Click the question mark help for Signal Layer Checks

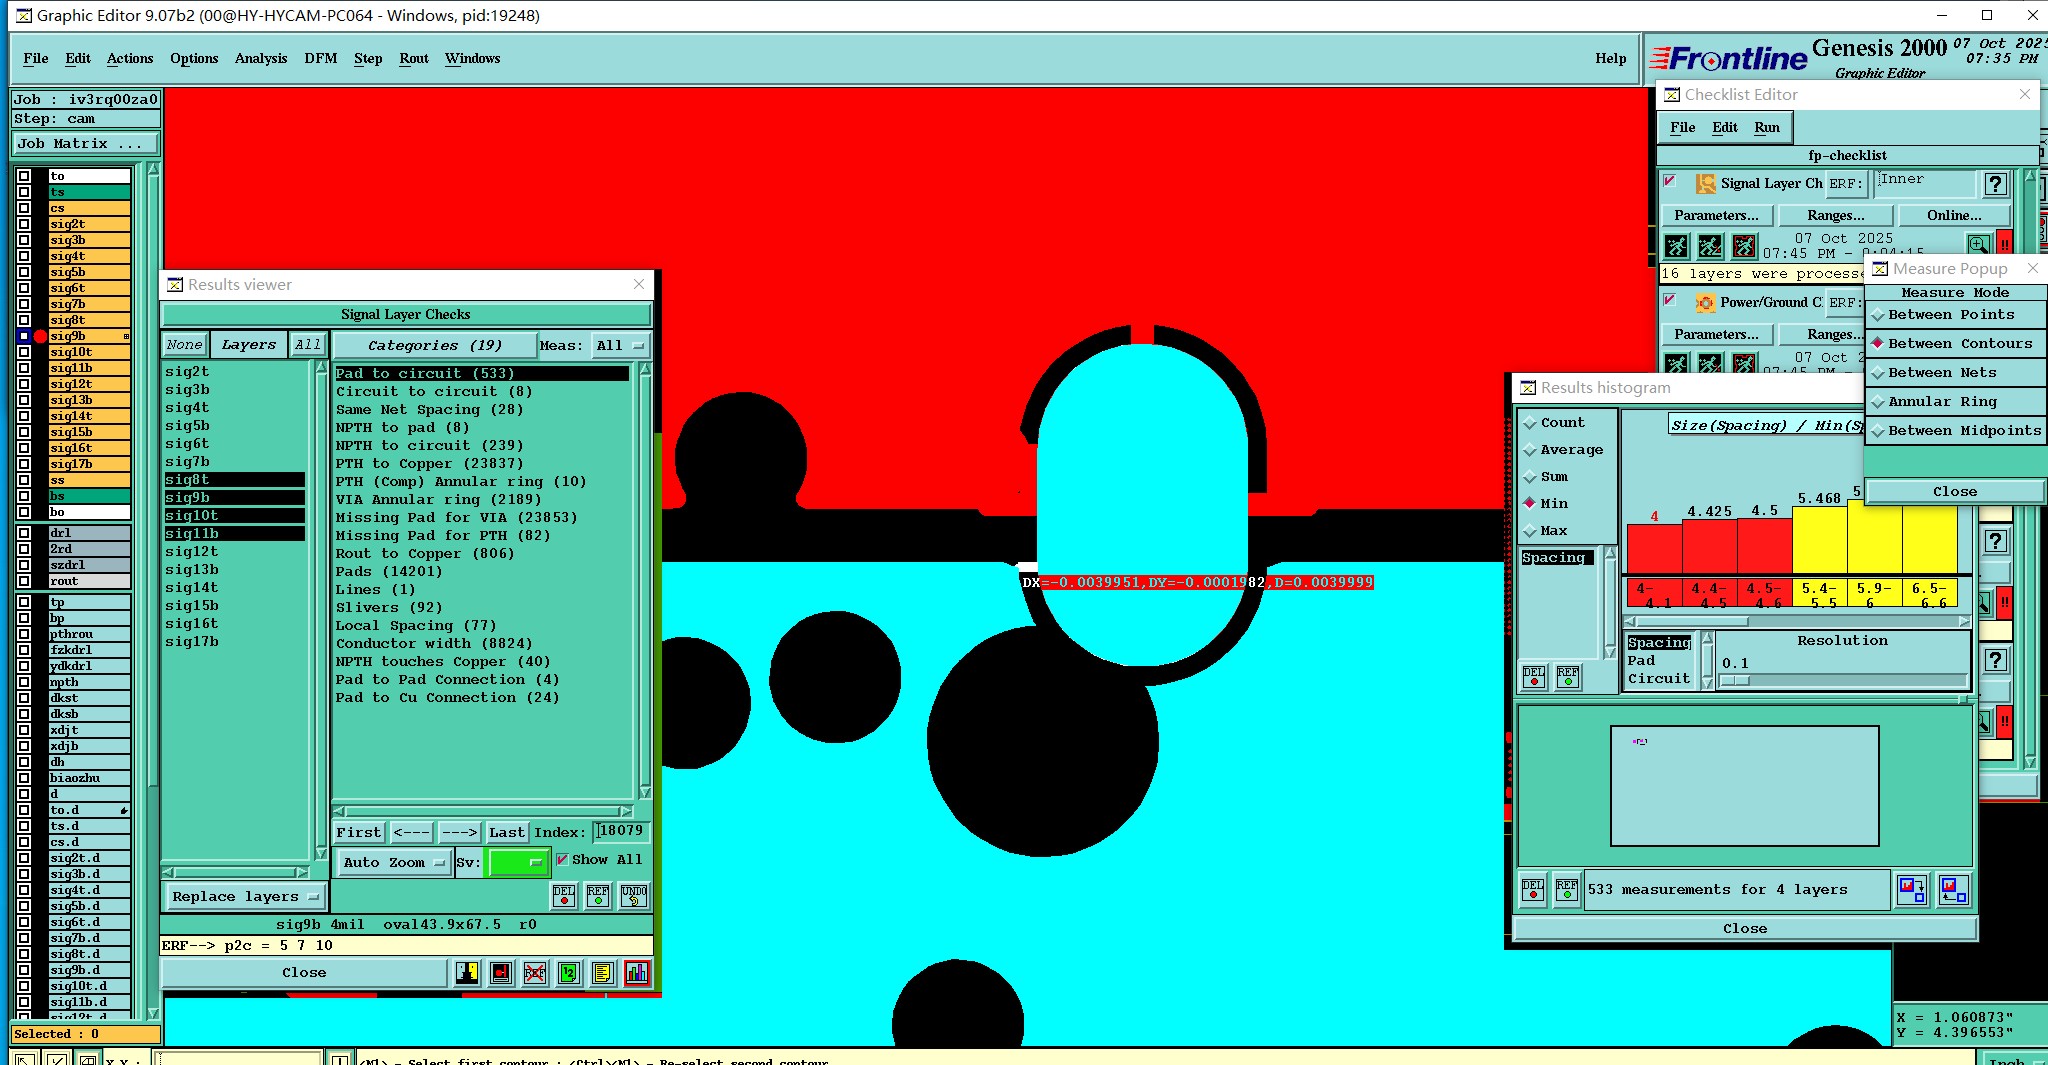click(1995, 184)
